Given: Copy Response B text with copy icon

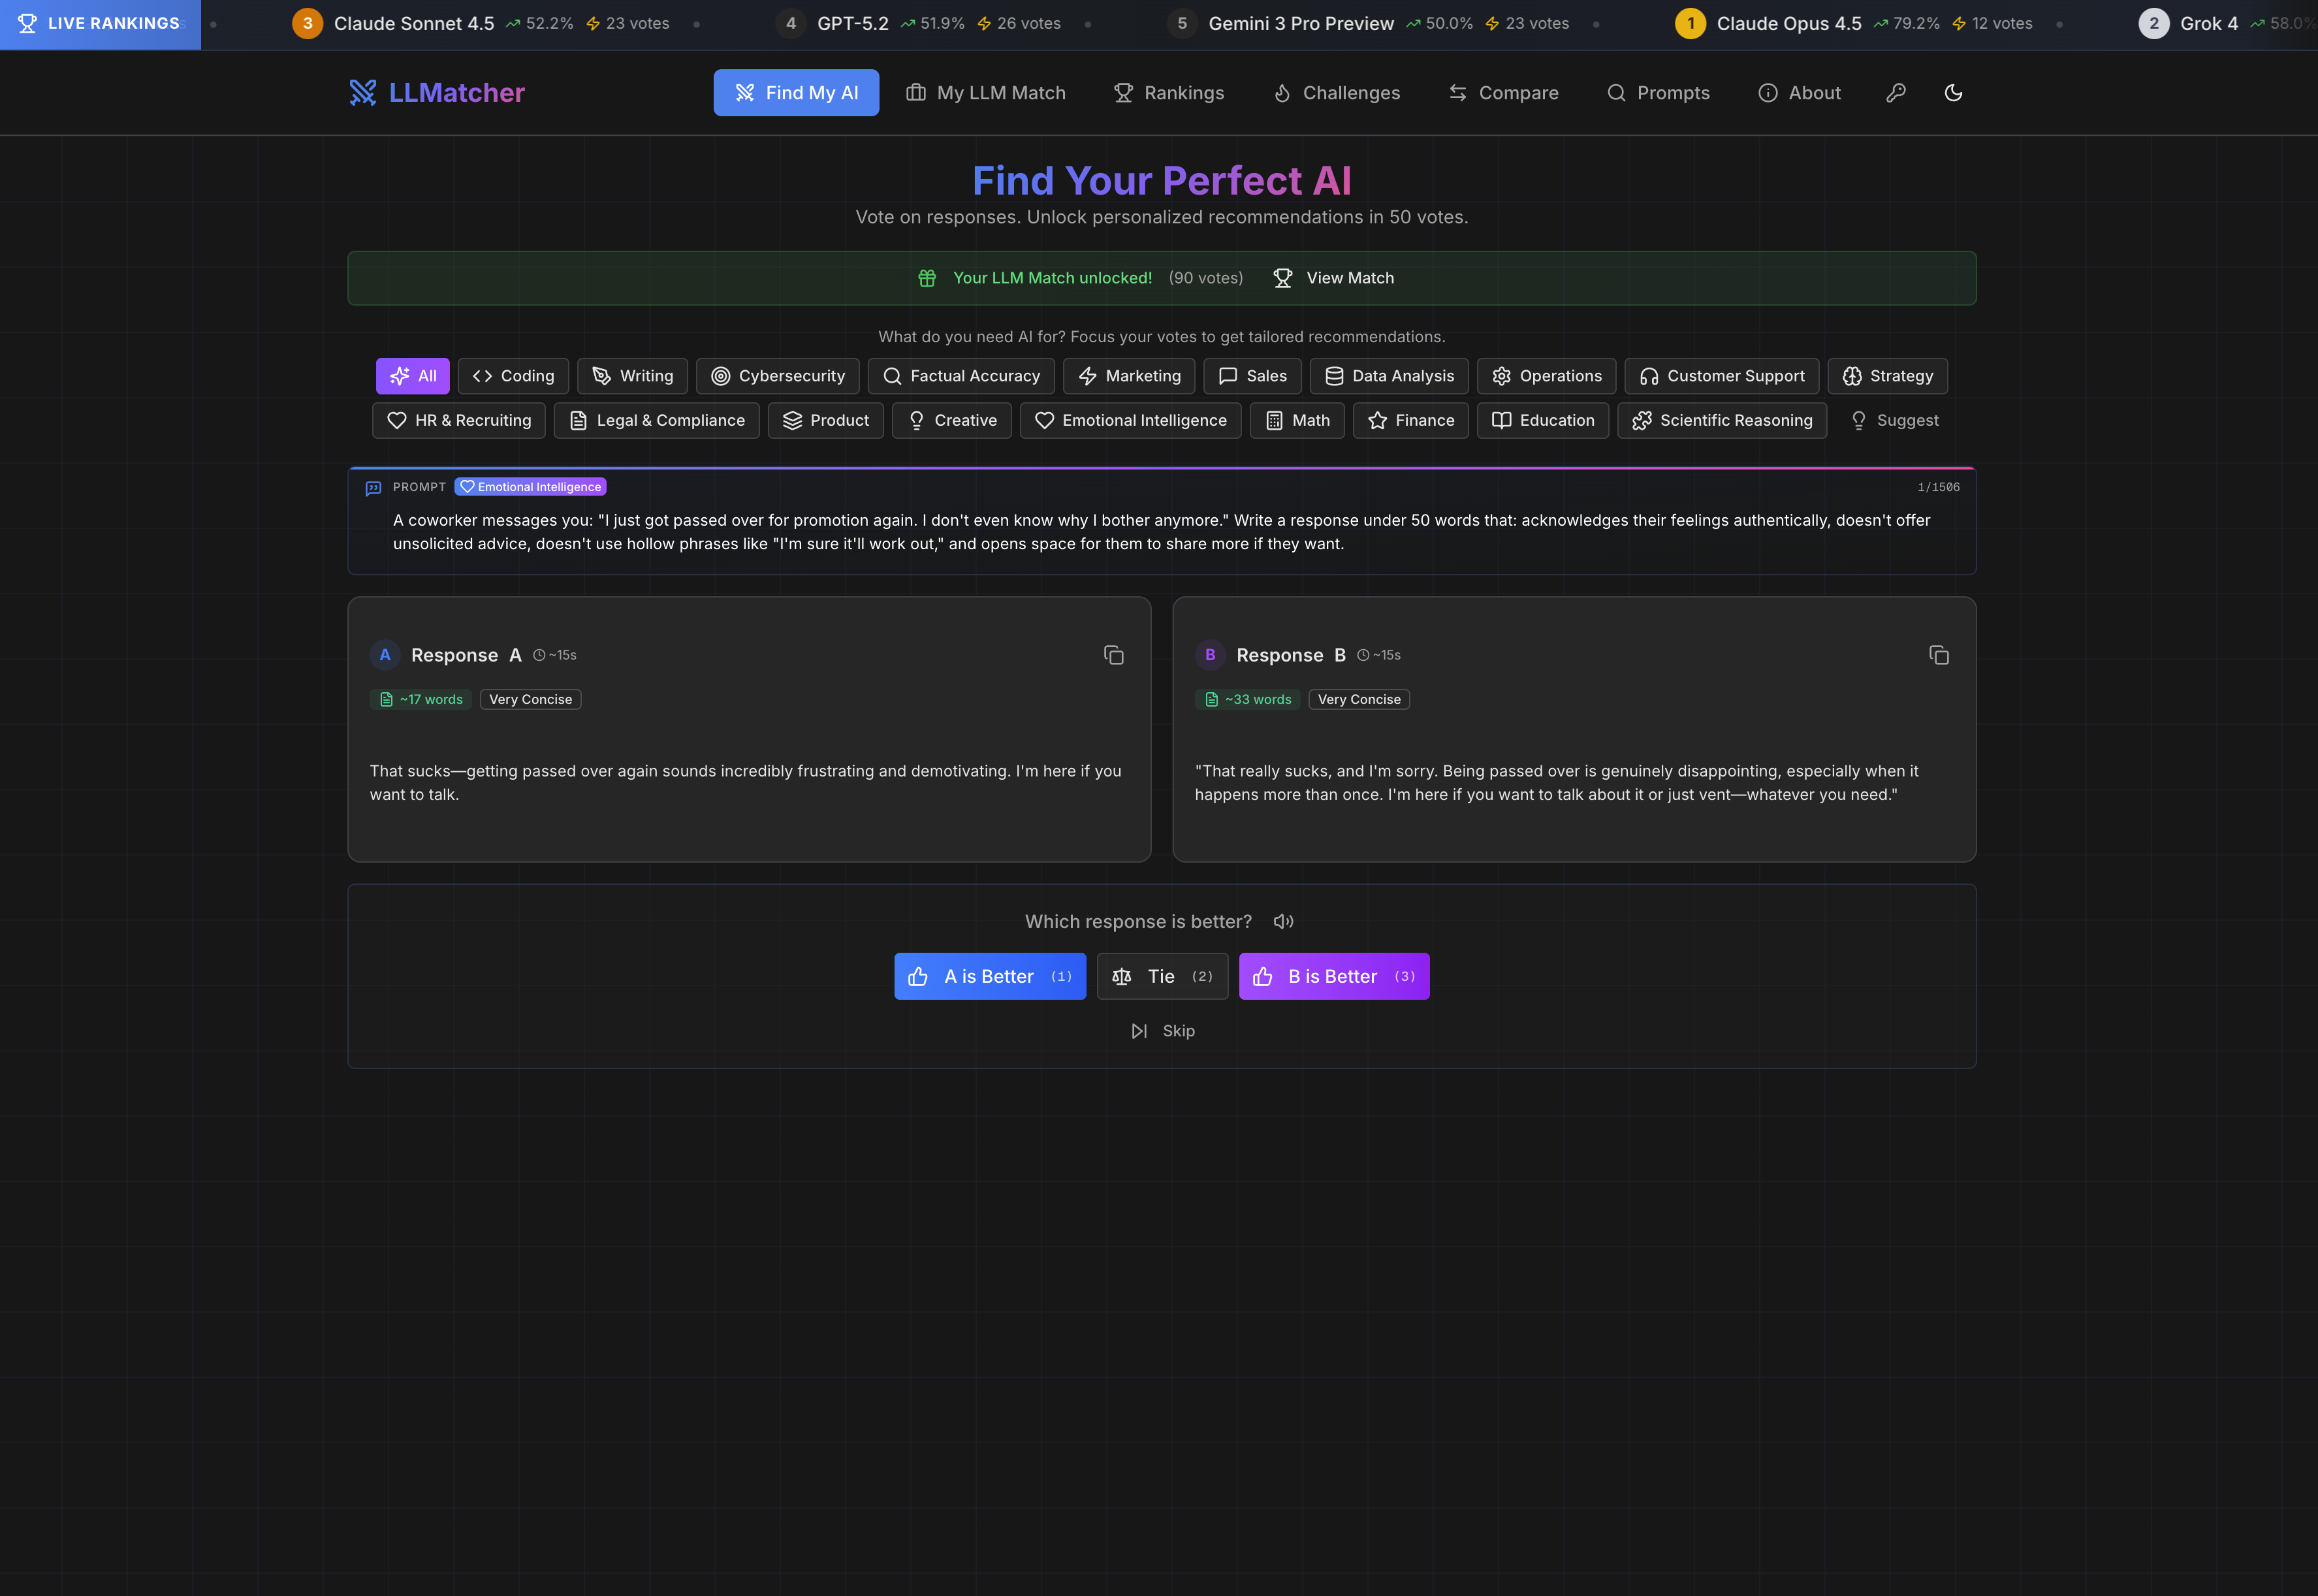Looking at the screenshot, I should point(1938,655).
